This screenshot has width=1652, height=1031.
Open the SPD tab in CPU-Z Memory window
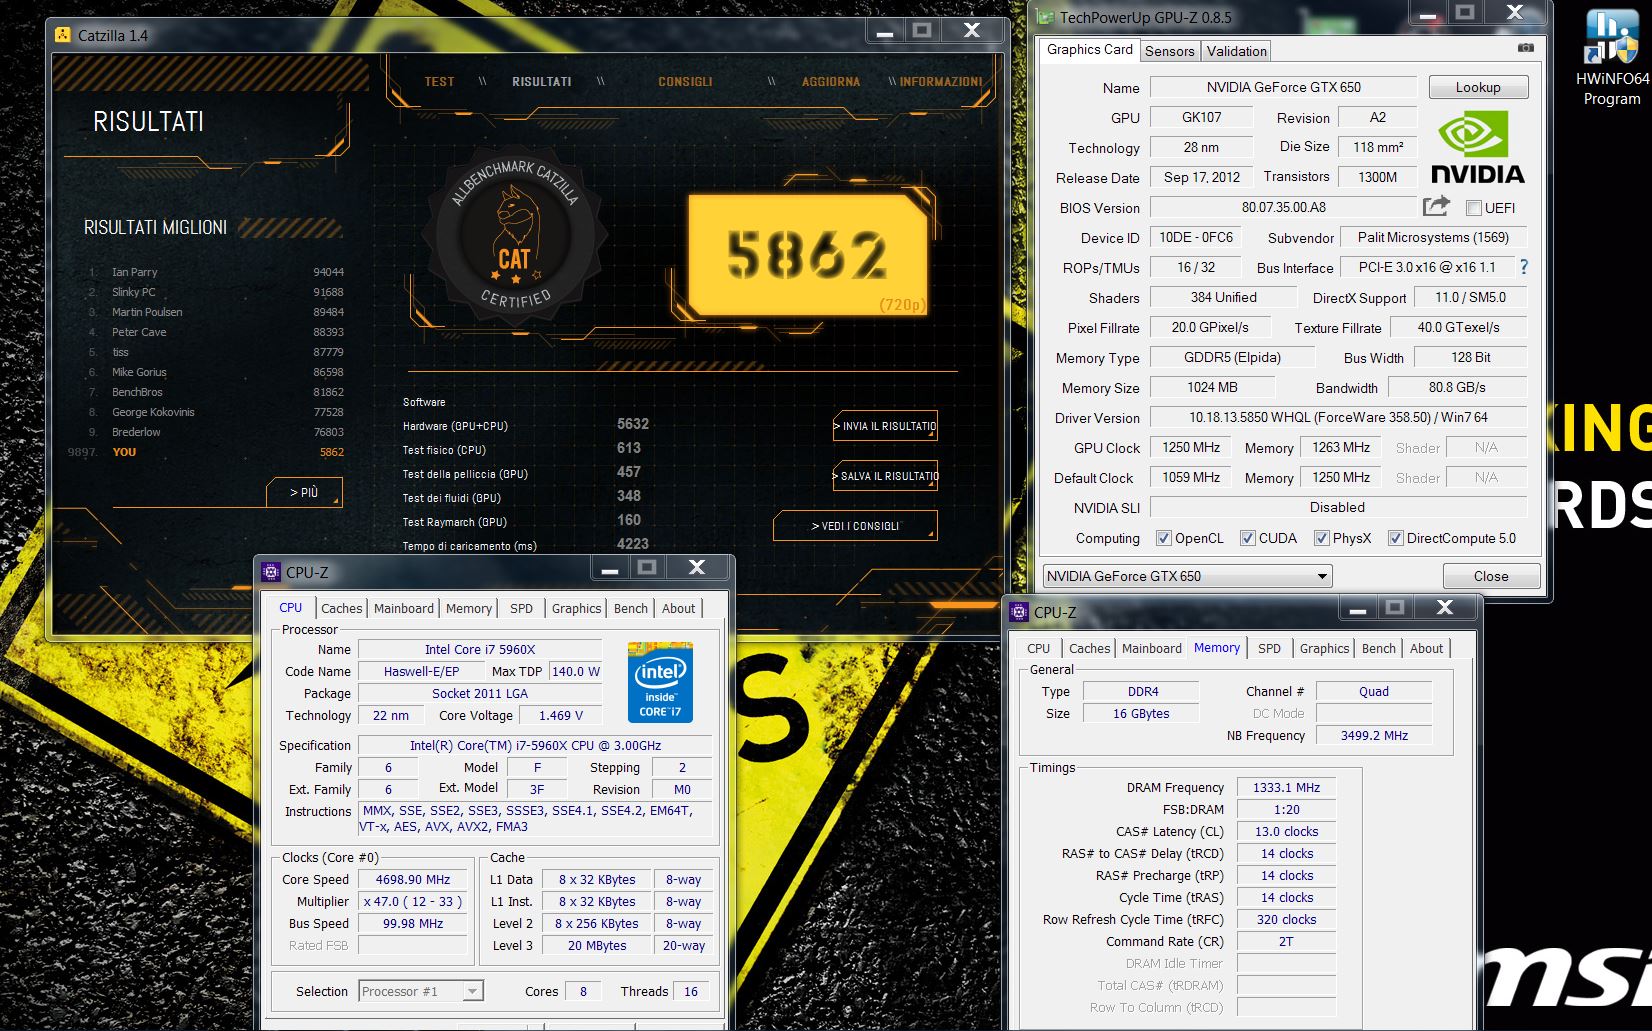(1269, 648)
